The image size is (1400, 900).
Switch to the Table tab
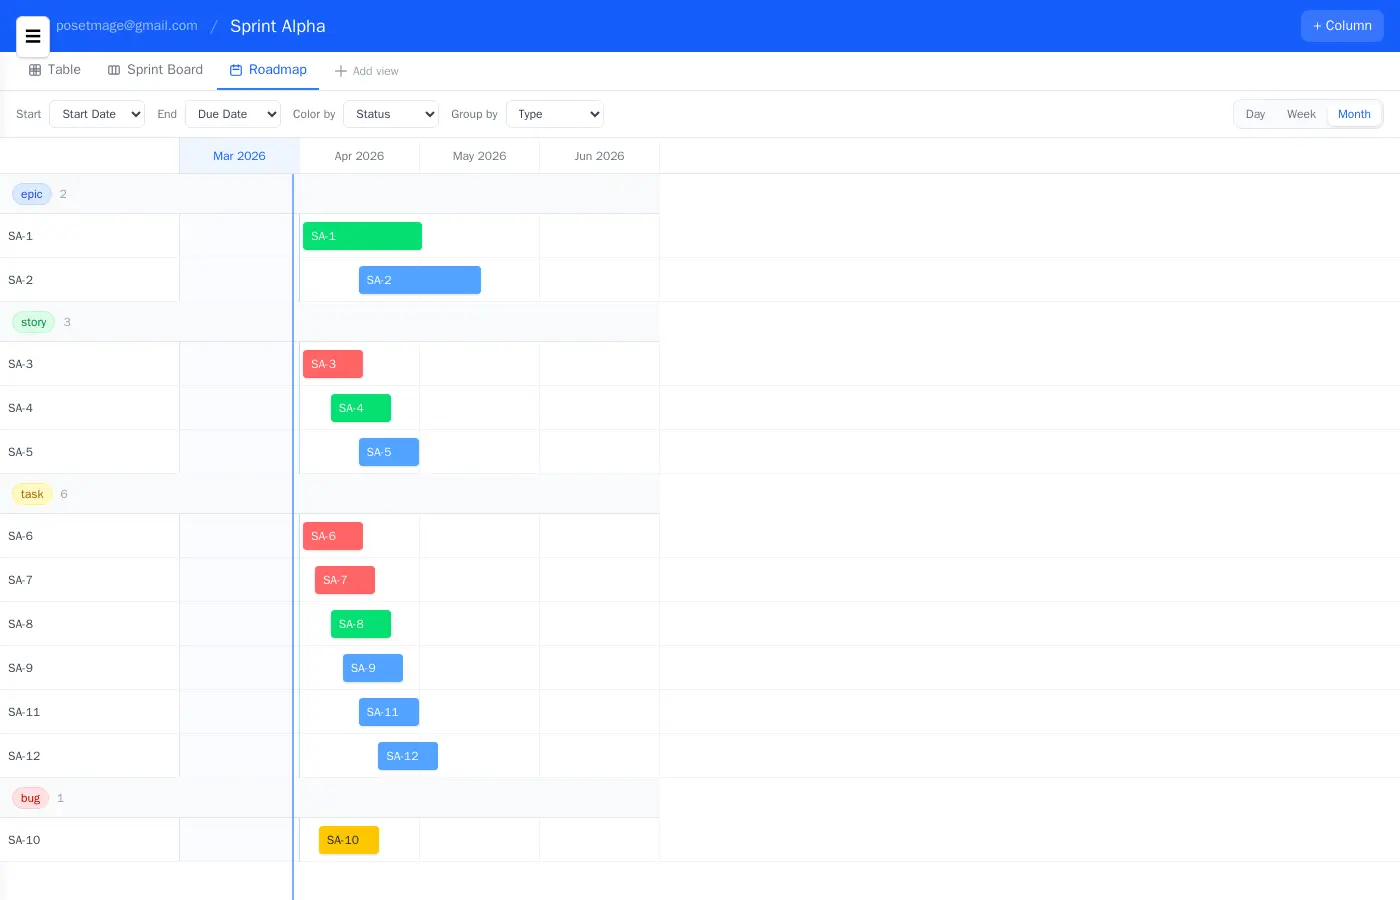coord(64,70)
